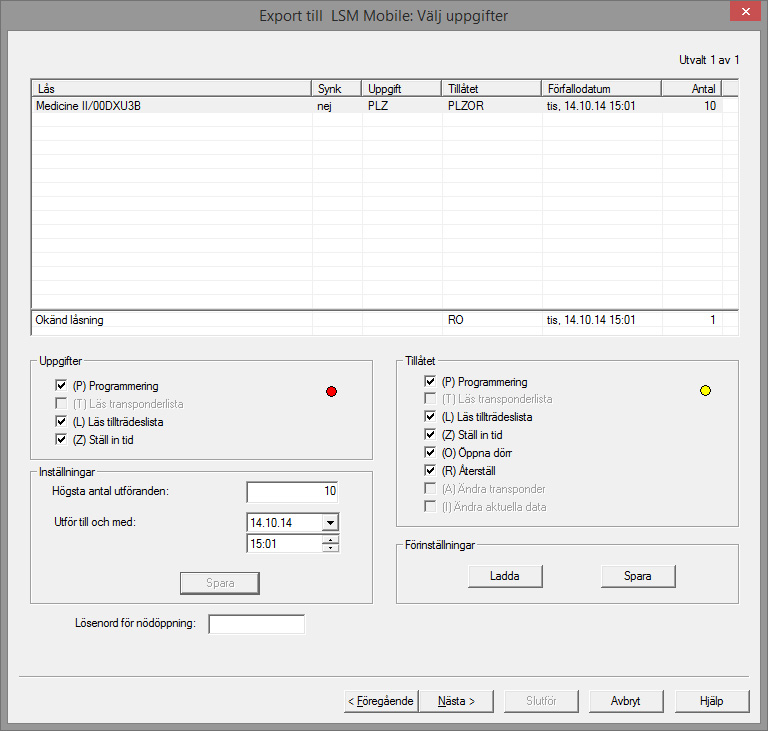Uncheck (P) Programmering under Uppgifter

click(x=62, y=386)
